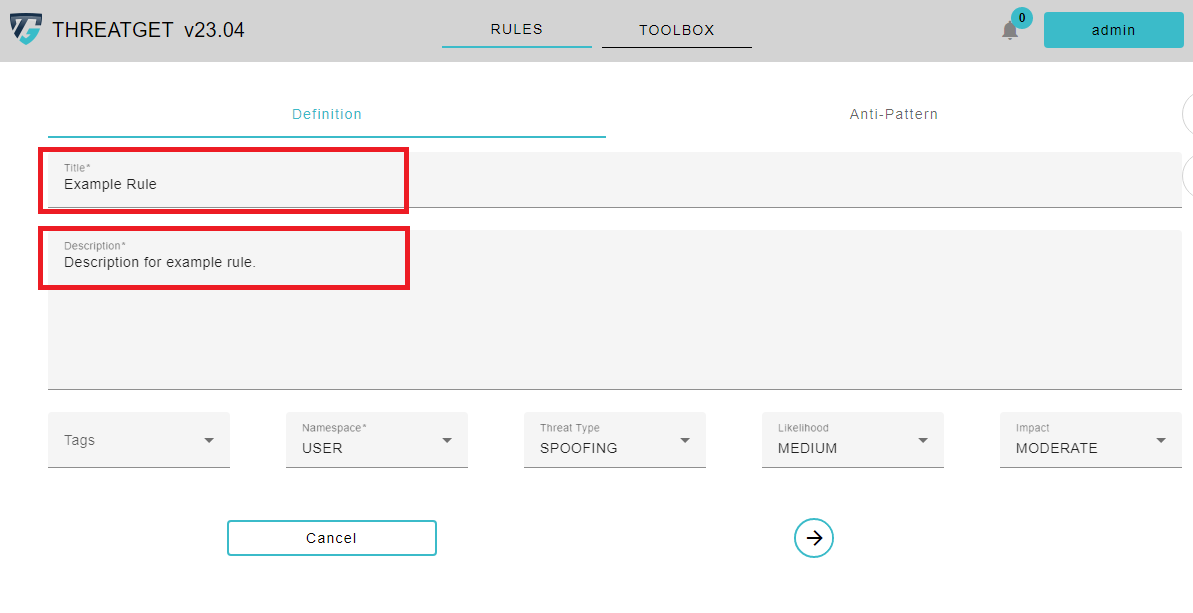
Task: Click the notification count badge
Action: click(1021, 17)
